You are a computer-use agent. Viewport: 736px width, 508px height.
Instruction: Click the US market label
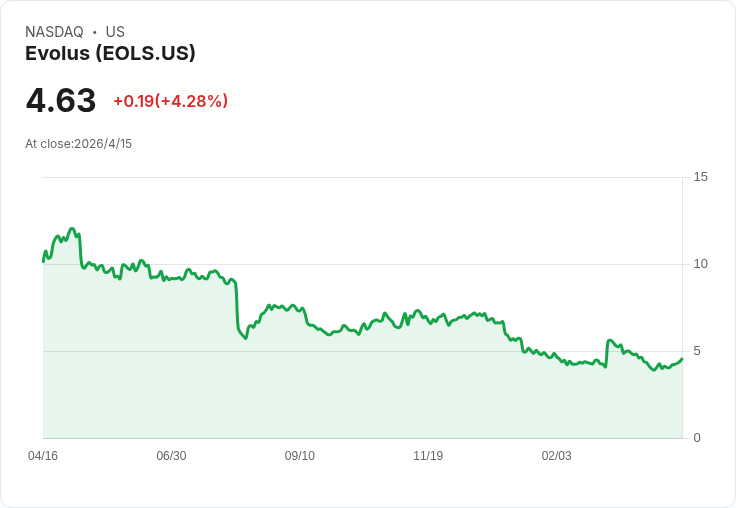(115, 32)
